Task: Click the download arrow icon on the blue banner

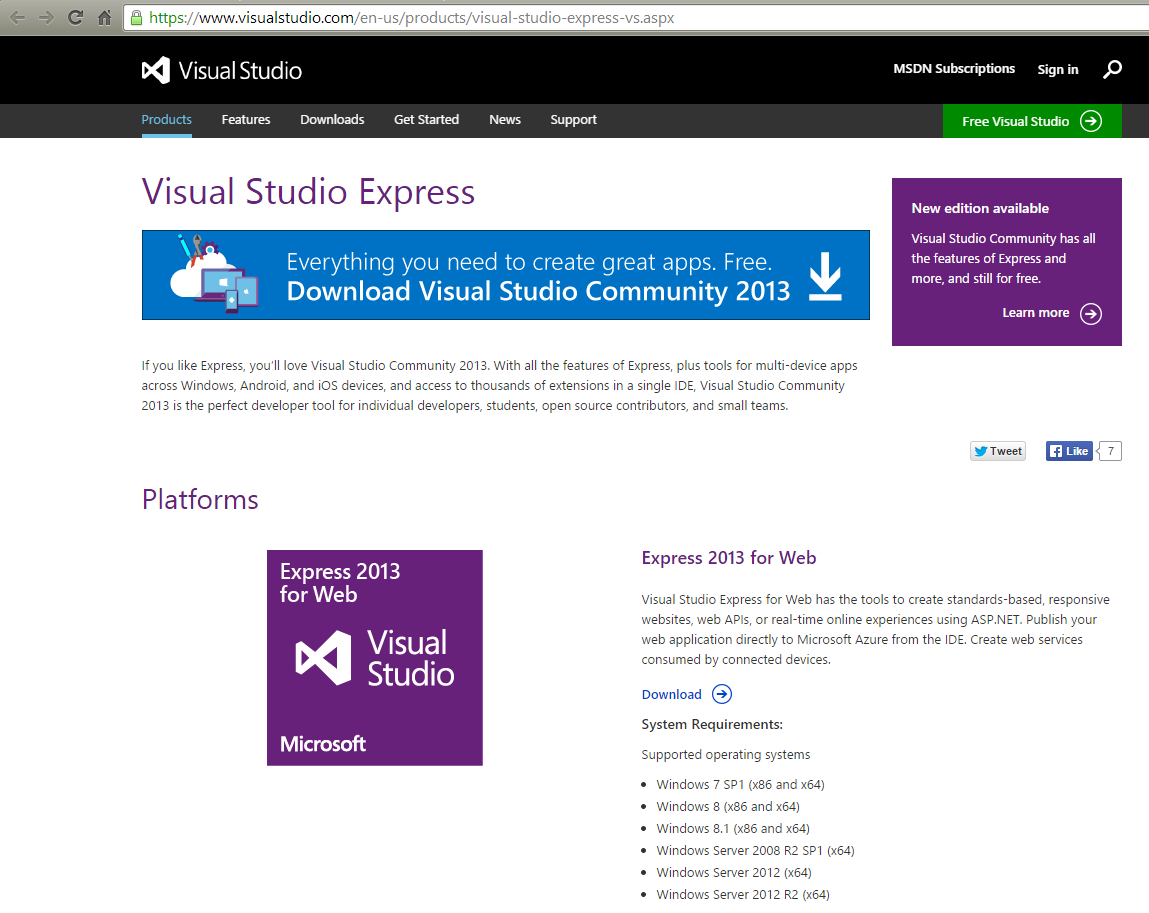Action: (825, 276)
